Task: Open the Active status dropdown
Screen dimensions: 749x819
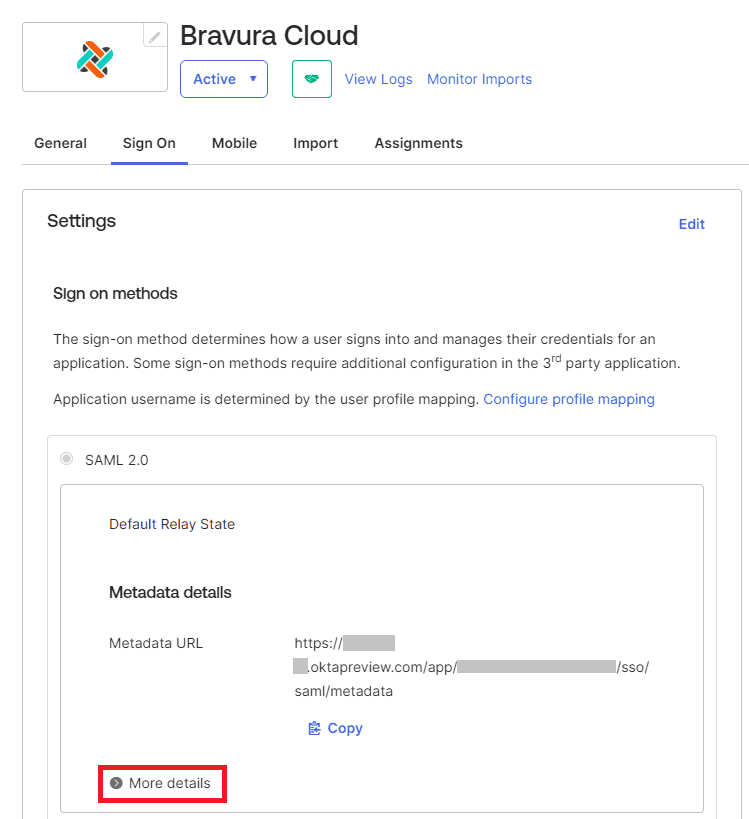Action: click(223, 79)
